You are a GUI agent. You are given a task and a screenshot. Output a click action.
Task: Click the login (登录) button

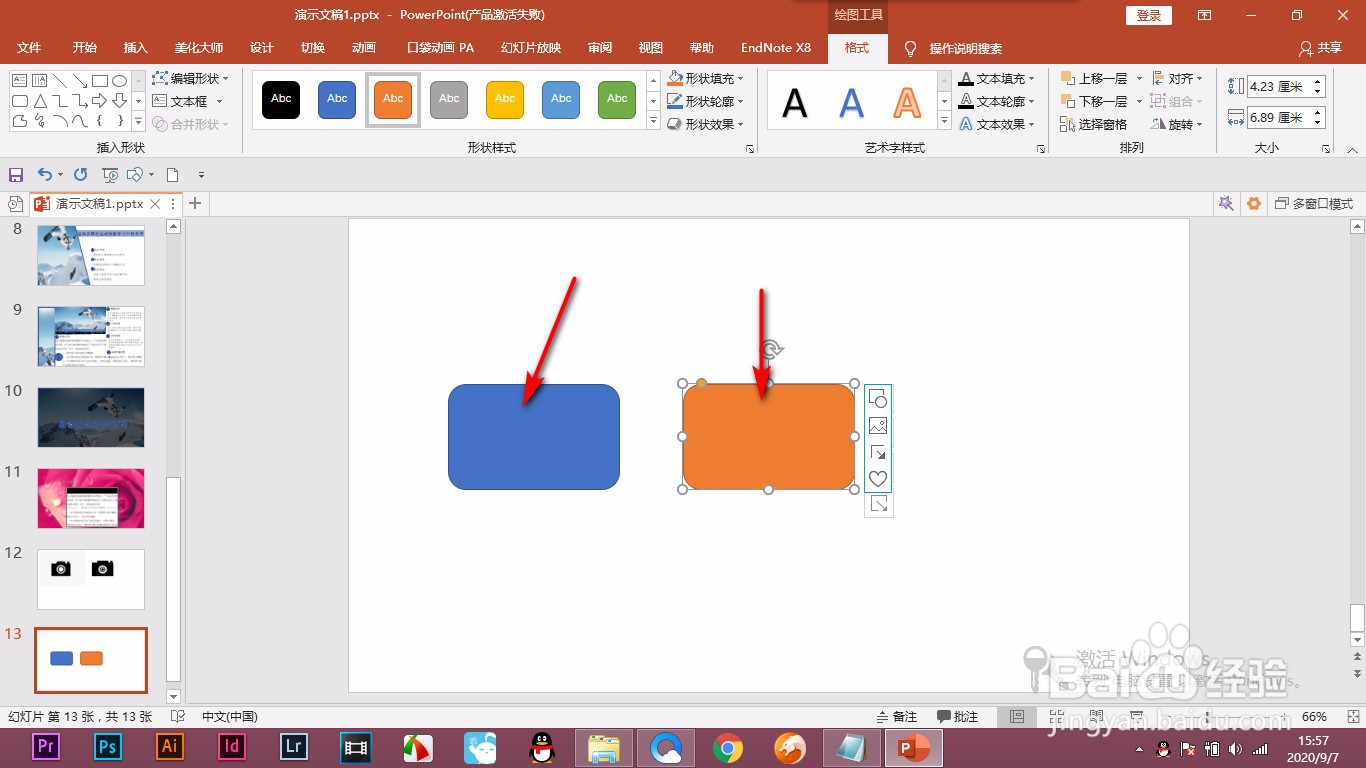pos(1148,15)
